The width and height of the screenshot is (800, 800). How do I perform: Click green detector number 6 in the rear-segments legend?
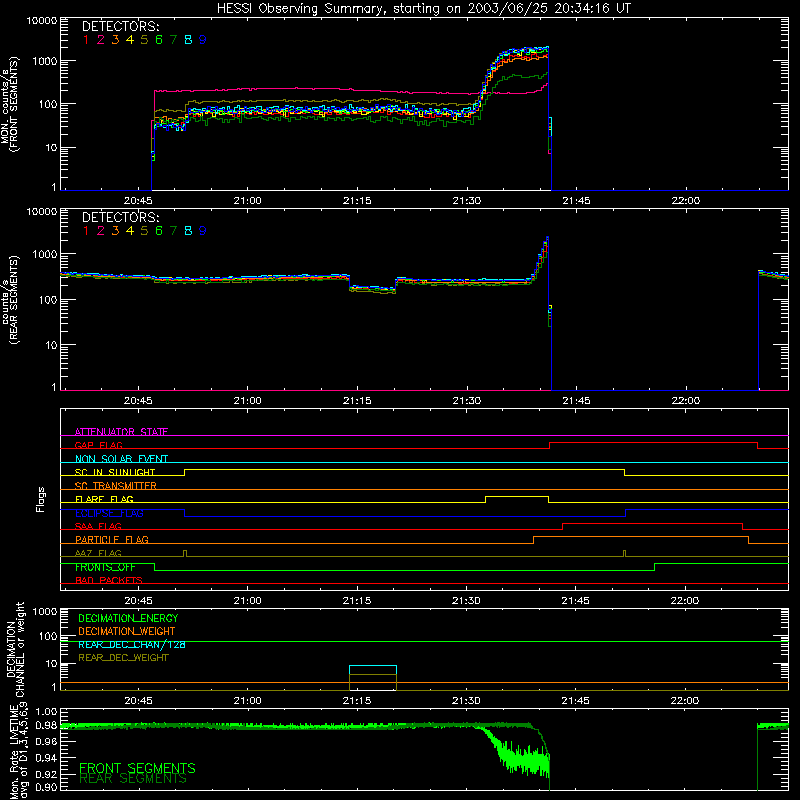(159, 231)
